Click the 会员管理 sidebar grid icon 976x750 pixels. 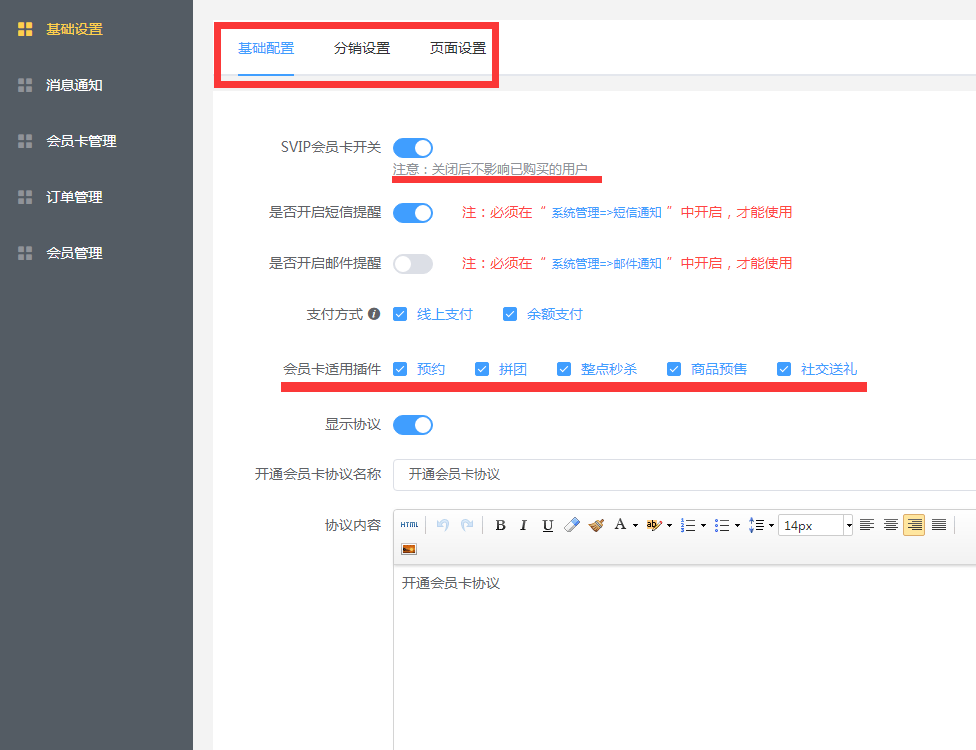(25, 253)
